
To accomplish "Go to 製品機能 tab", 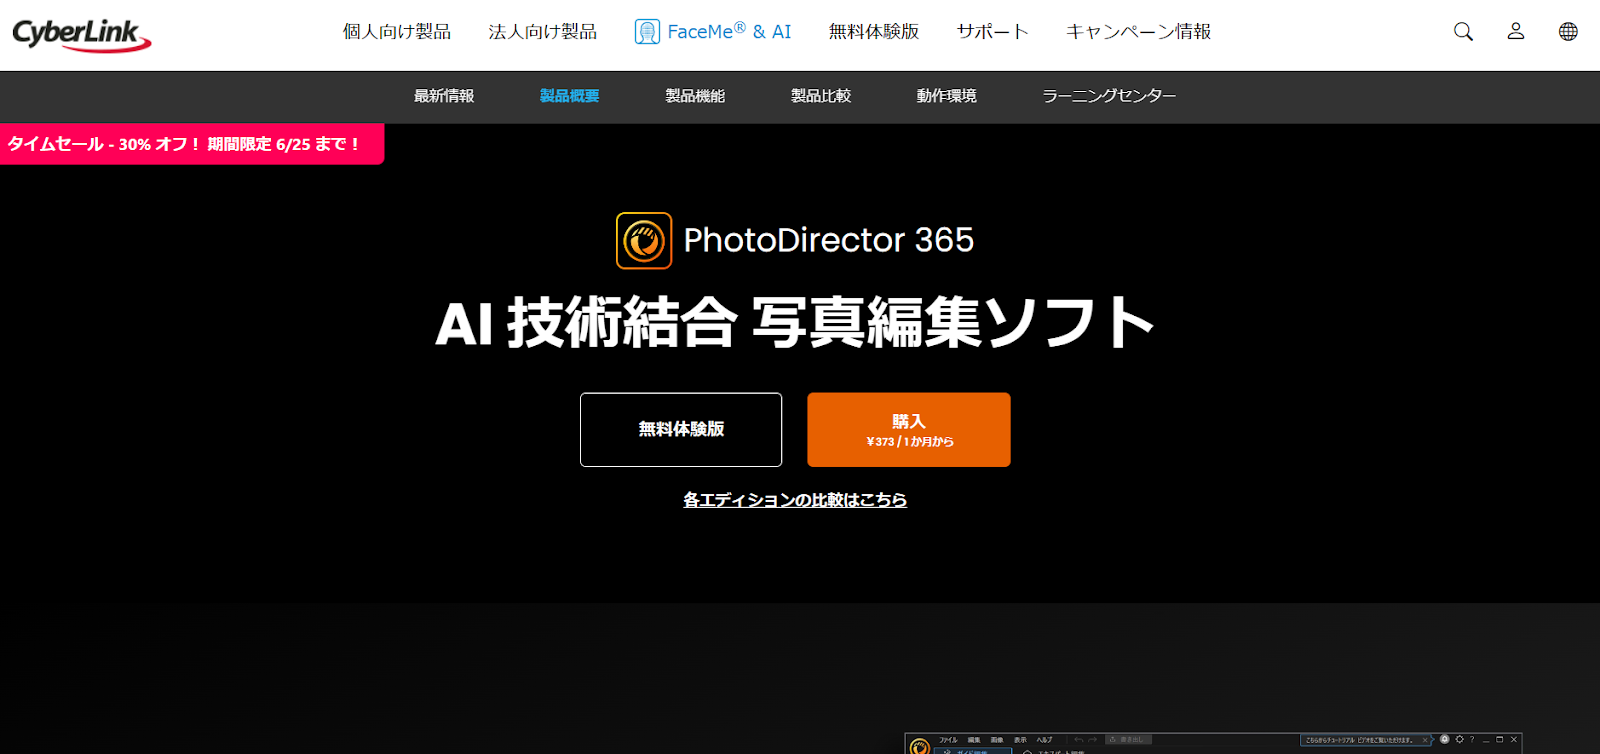I will [x=695, y=96].
